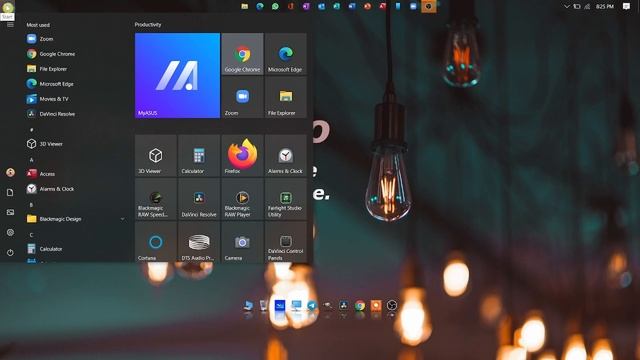Open PowerPoint from the top taskbar

tap(367, 6)
